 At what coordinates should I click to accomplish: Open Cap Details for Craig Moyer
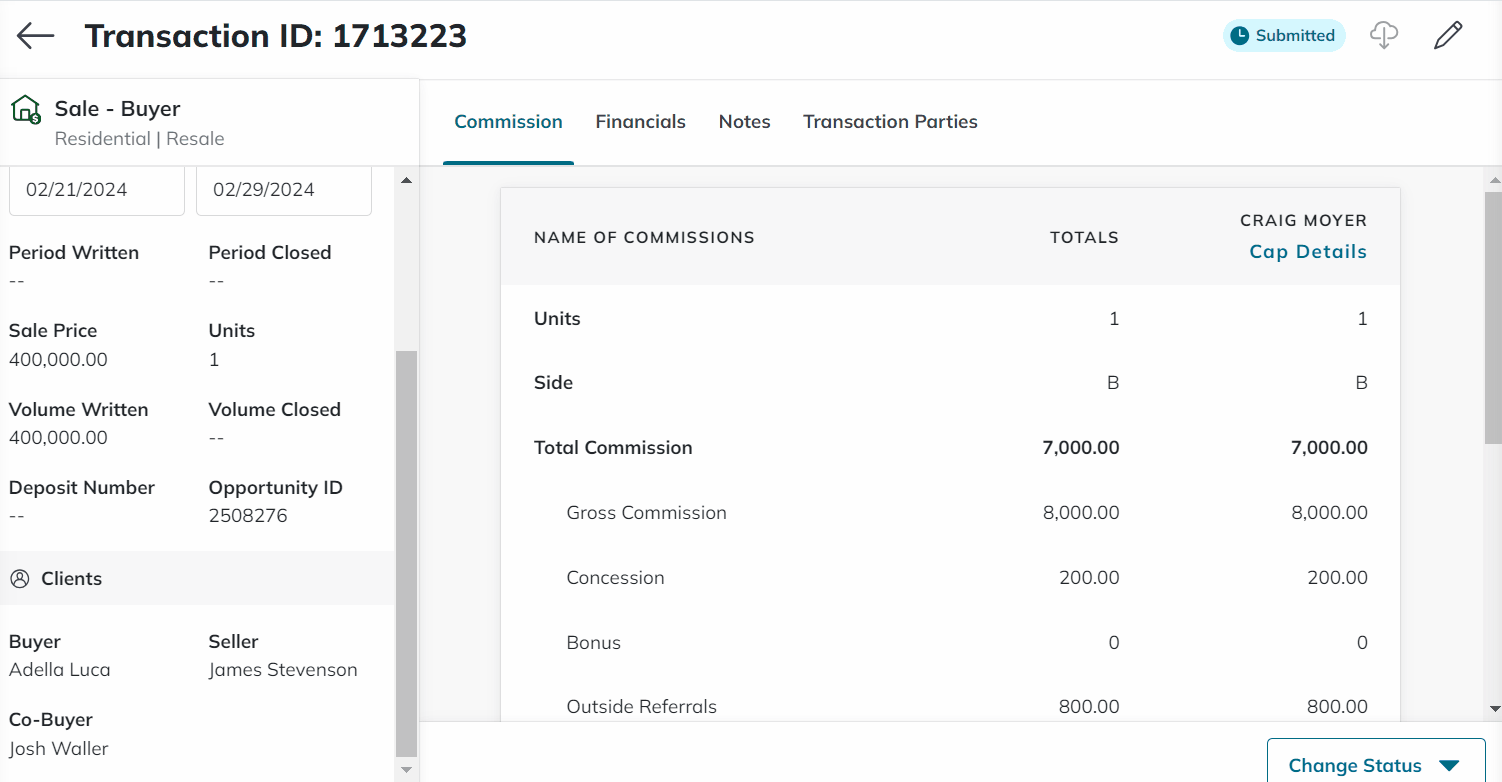pos(1308,251)
